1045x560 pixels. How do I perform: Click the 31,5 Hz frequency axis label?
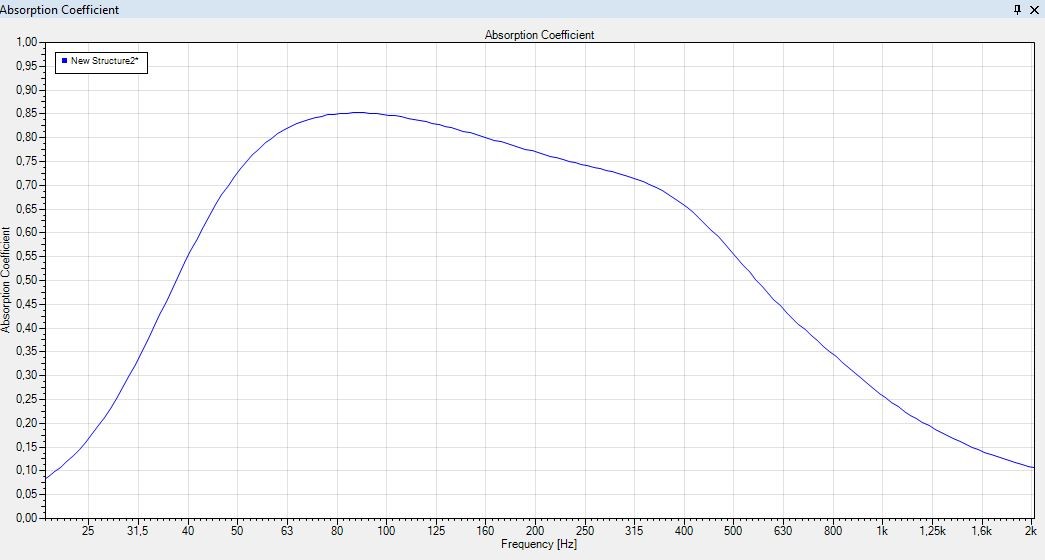pos(137,530)
